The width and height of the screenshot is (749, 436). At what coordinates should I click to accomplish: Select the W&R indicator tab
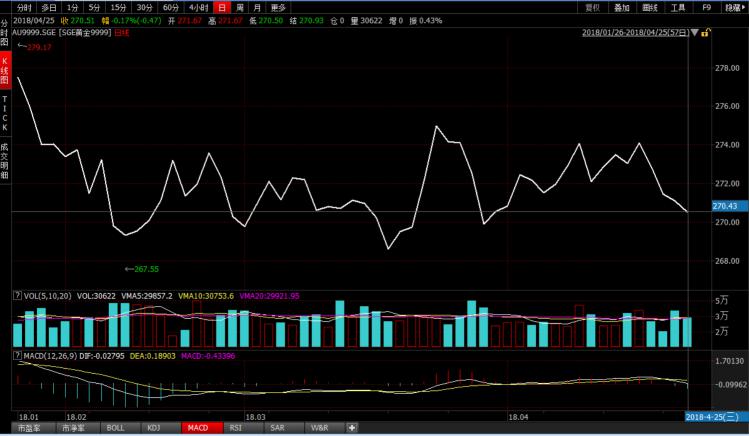point(320,428)
